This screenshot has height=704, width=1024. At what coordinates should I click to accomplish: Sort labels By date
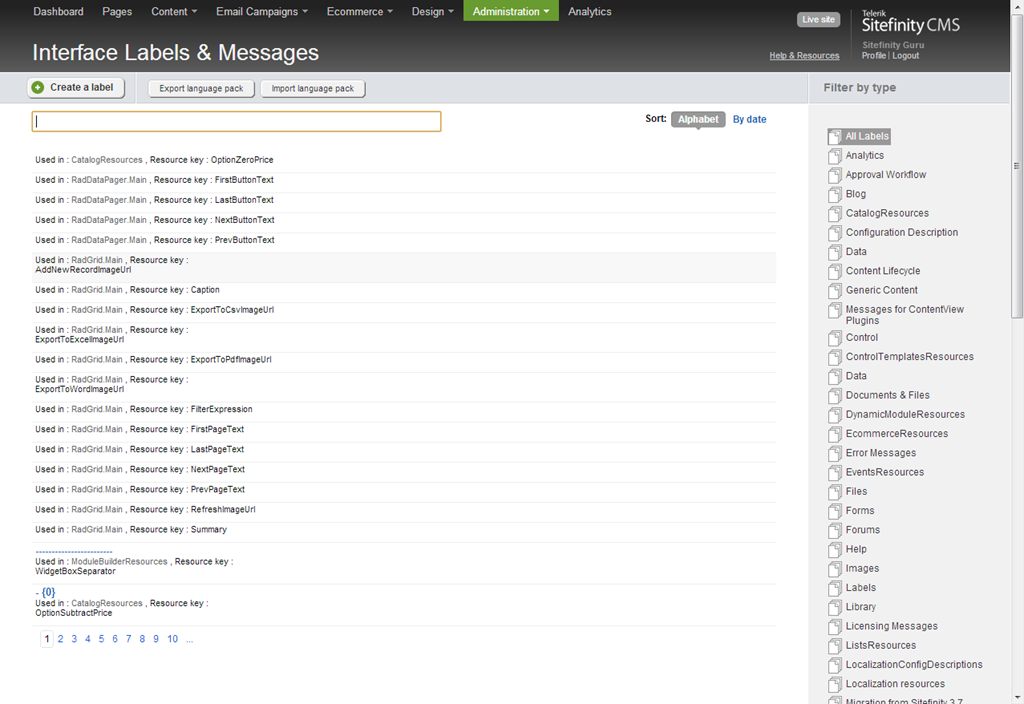coord(749,119)
